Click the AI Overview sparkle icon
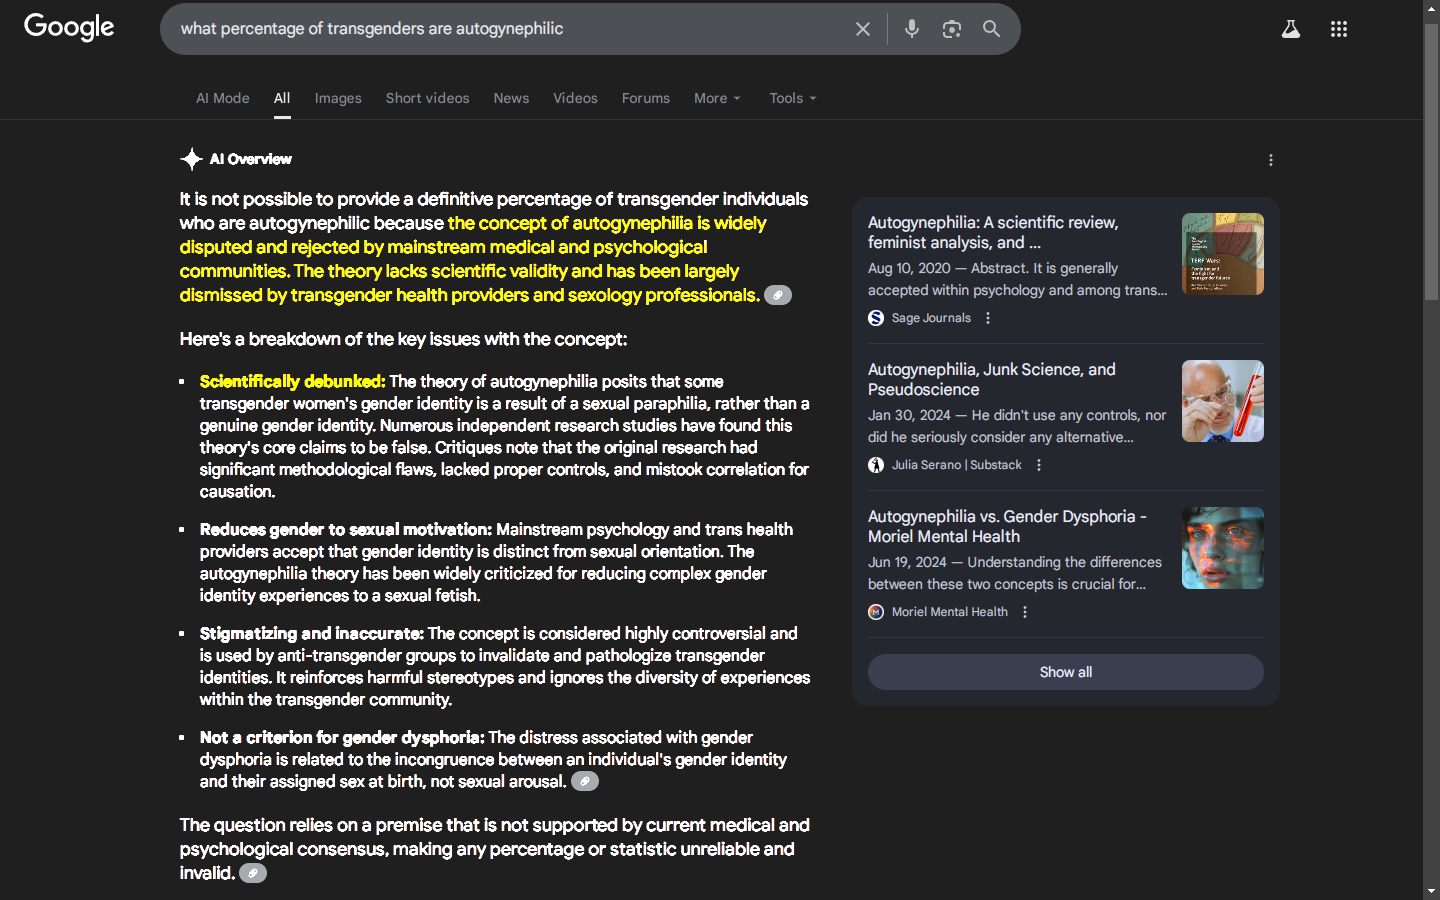This screenshot has height=900, width=1440. coord(191,159)
